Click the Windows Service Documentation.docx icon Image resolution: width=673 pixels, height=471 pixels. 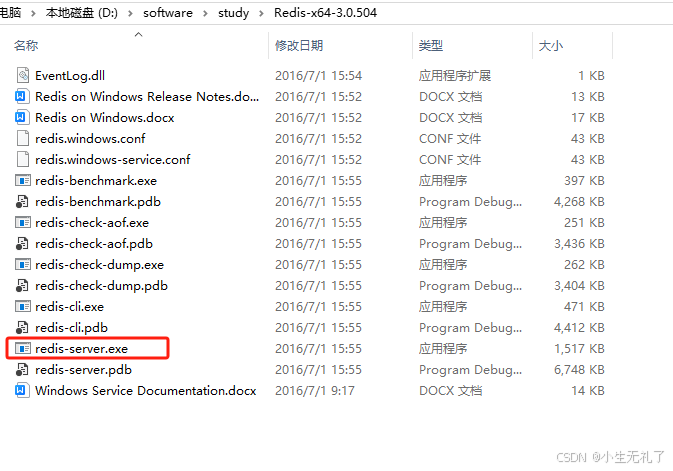click(x=23, y=391)
